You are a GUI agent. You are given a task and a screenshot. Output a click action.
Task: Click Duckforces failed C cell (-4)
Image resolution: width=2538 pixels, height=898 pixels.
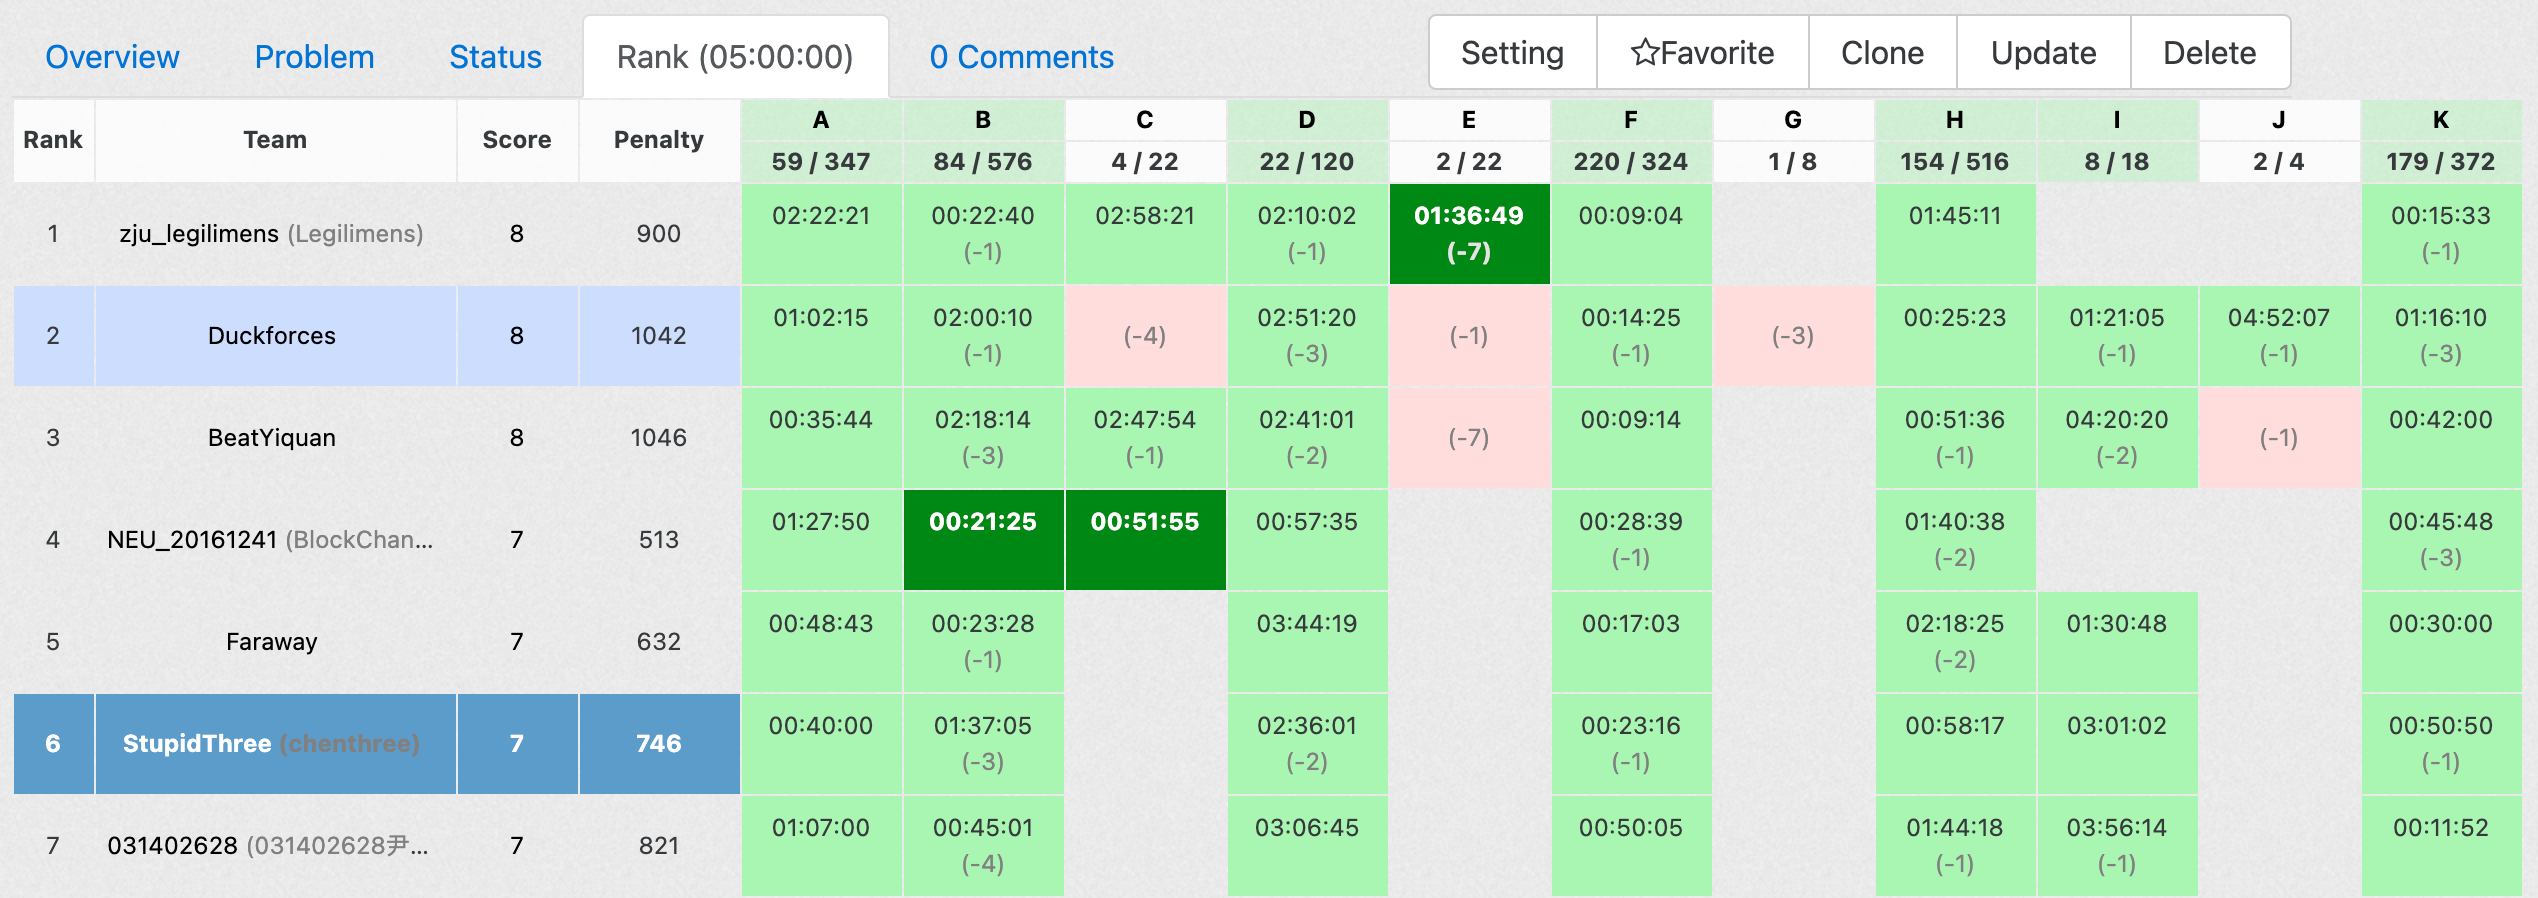tap(1144, 336)
